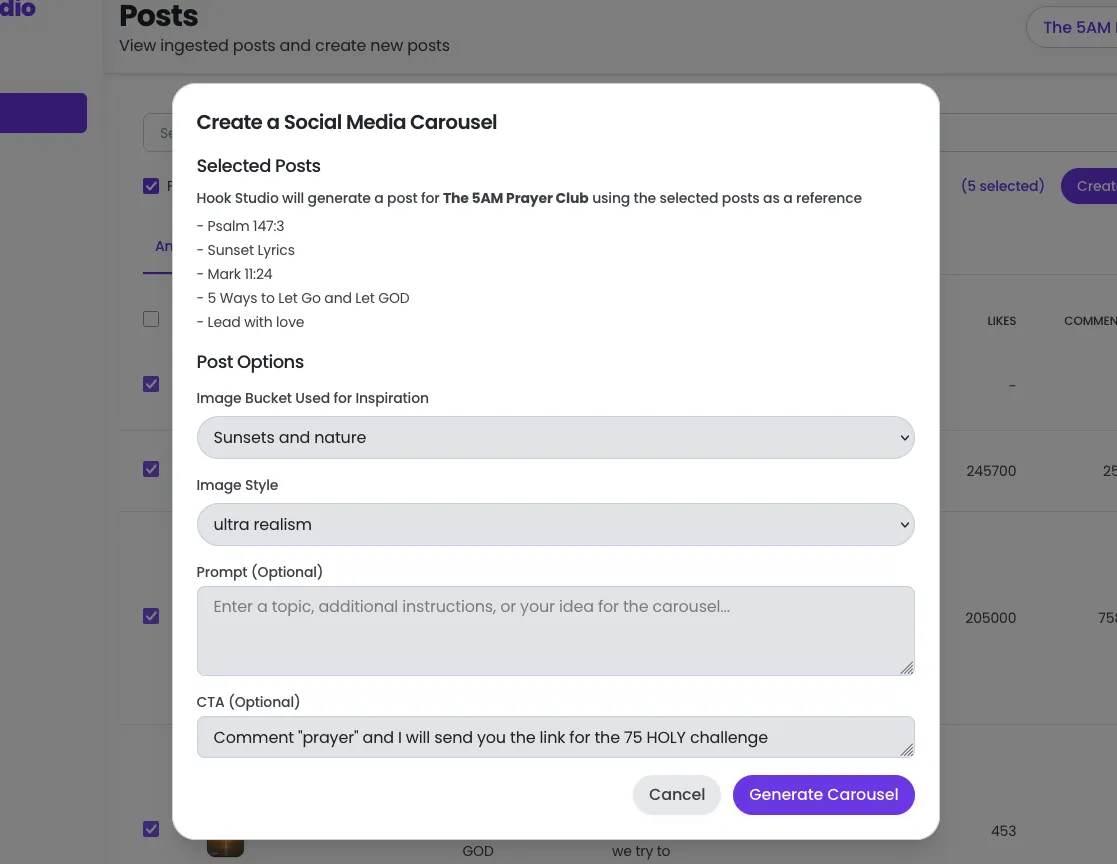Click the post thumbnail in the bottom row

[225, 846]
